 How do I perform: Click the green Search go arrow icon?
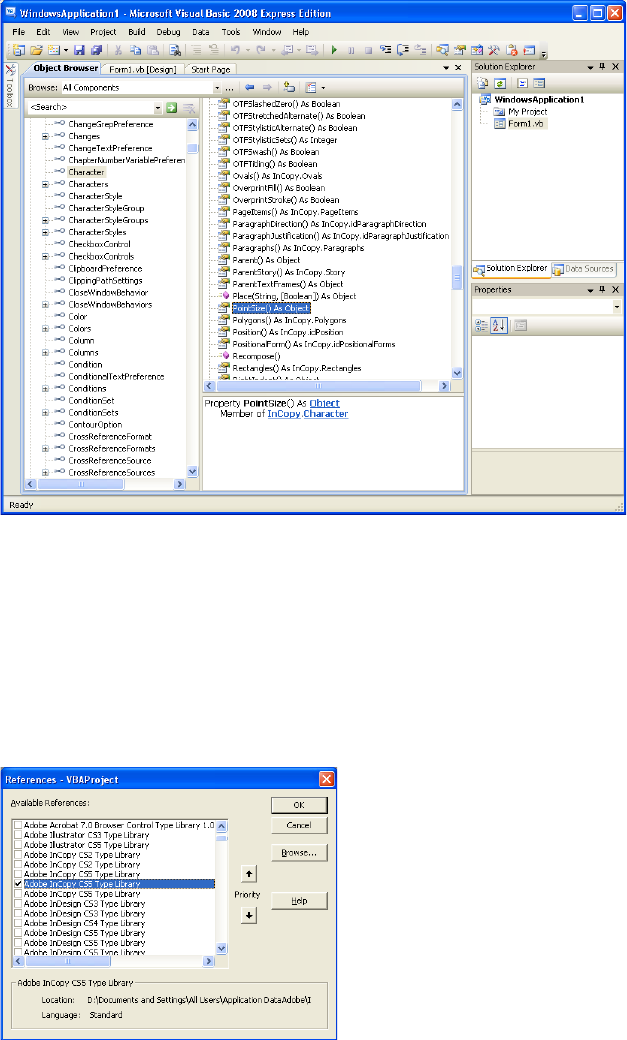coord(172,107)
